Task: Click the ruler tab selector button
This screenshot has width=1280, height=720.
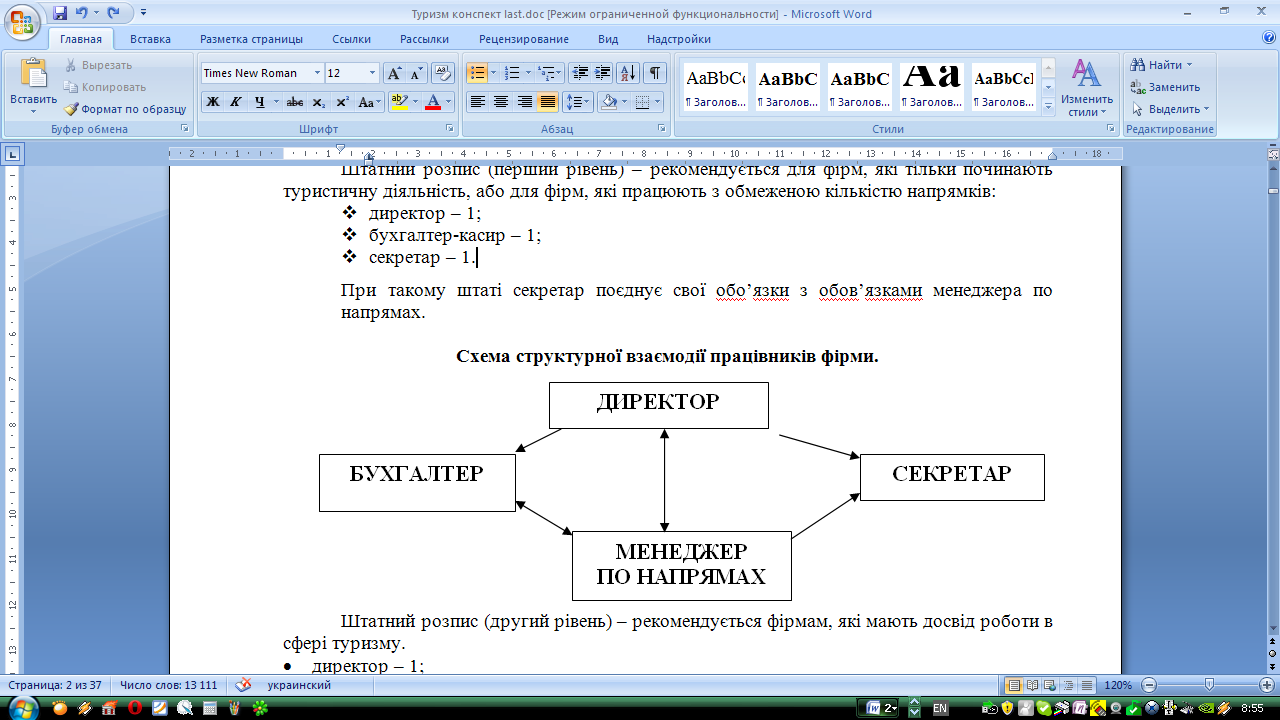Action: [x=13, y=154]
